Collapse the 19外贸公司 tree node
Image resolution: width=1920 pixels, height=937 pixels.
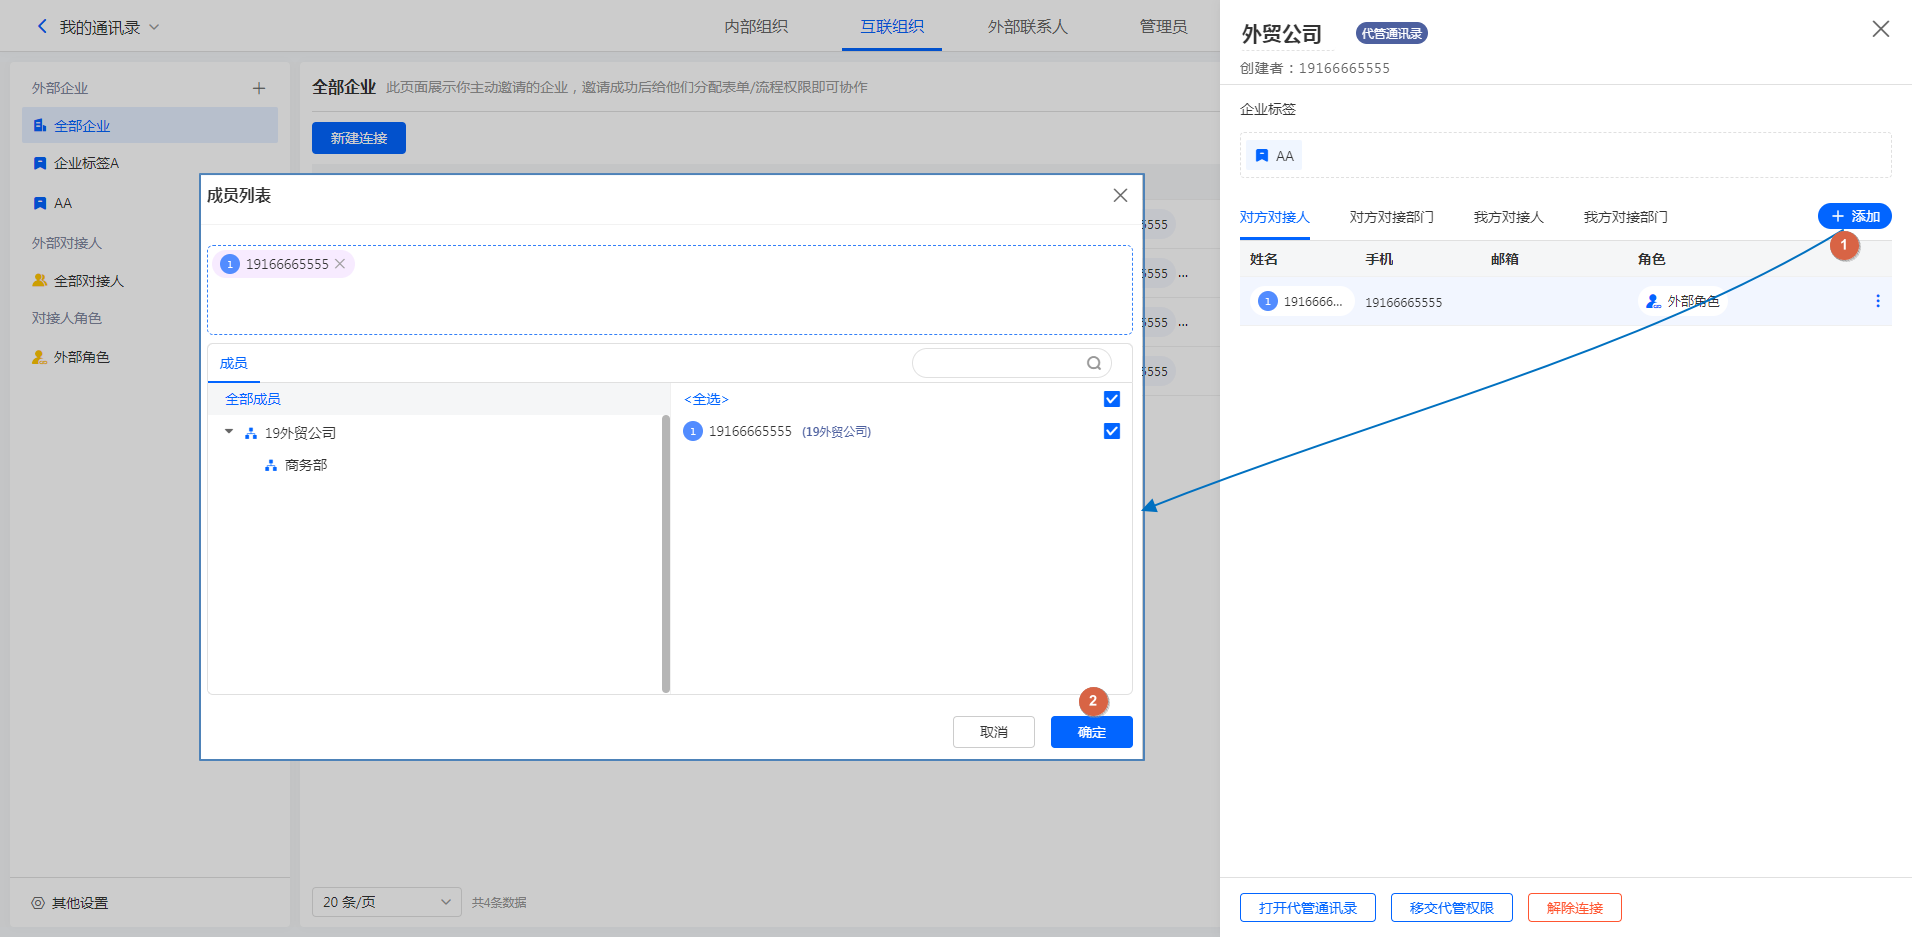[229, 432]
